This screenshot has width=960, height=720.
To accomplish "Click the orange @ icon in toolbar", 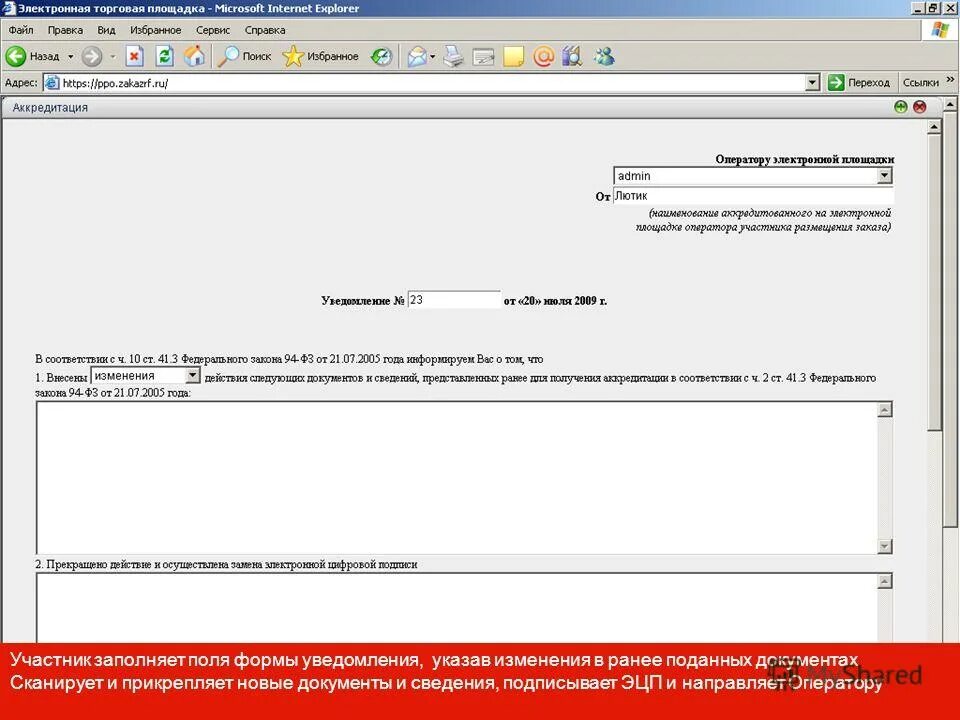I will 543,56.
